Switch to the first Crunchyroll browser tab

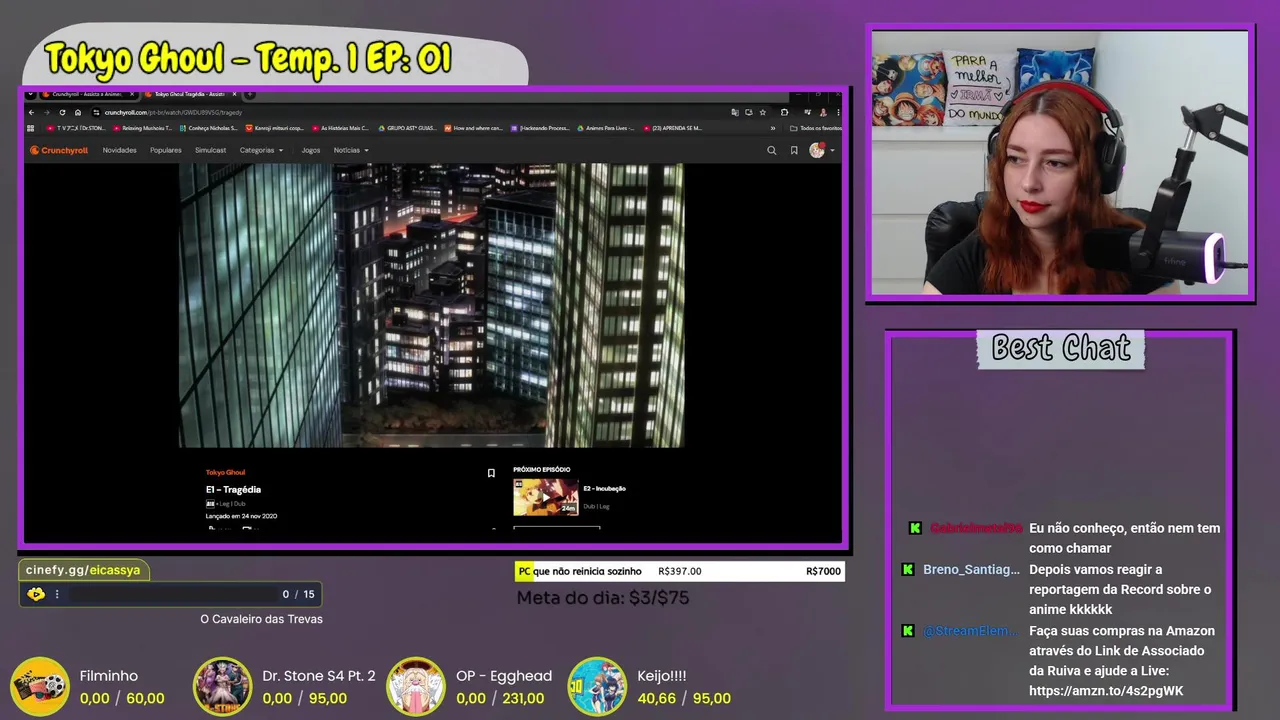point(88,94)
